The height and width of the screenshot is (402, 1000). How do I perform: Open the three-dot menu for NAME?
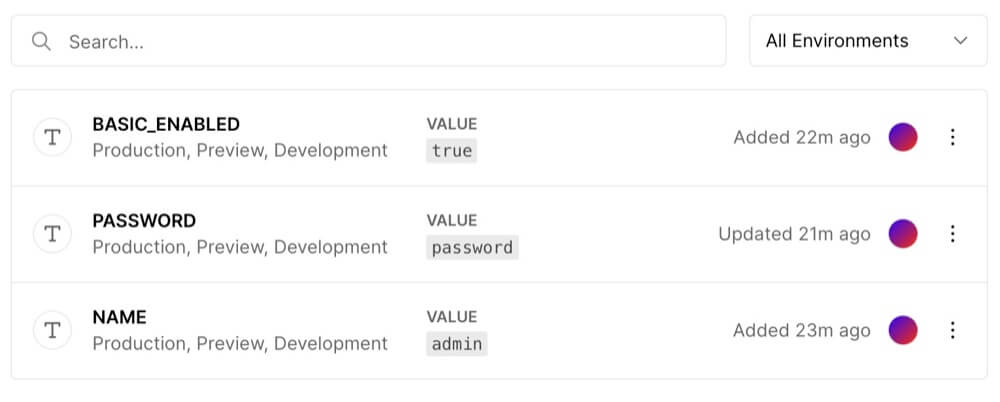pos(952,330)
